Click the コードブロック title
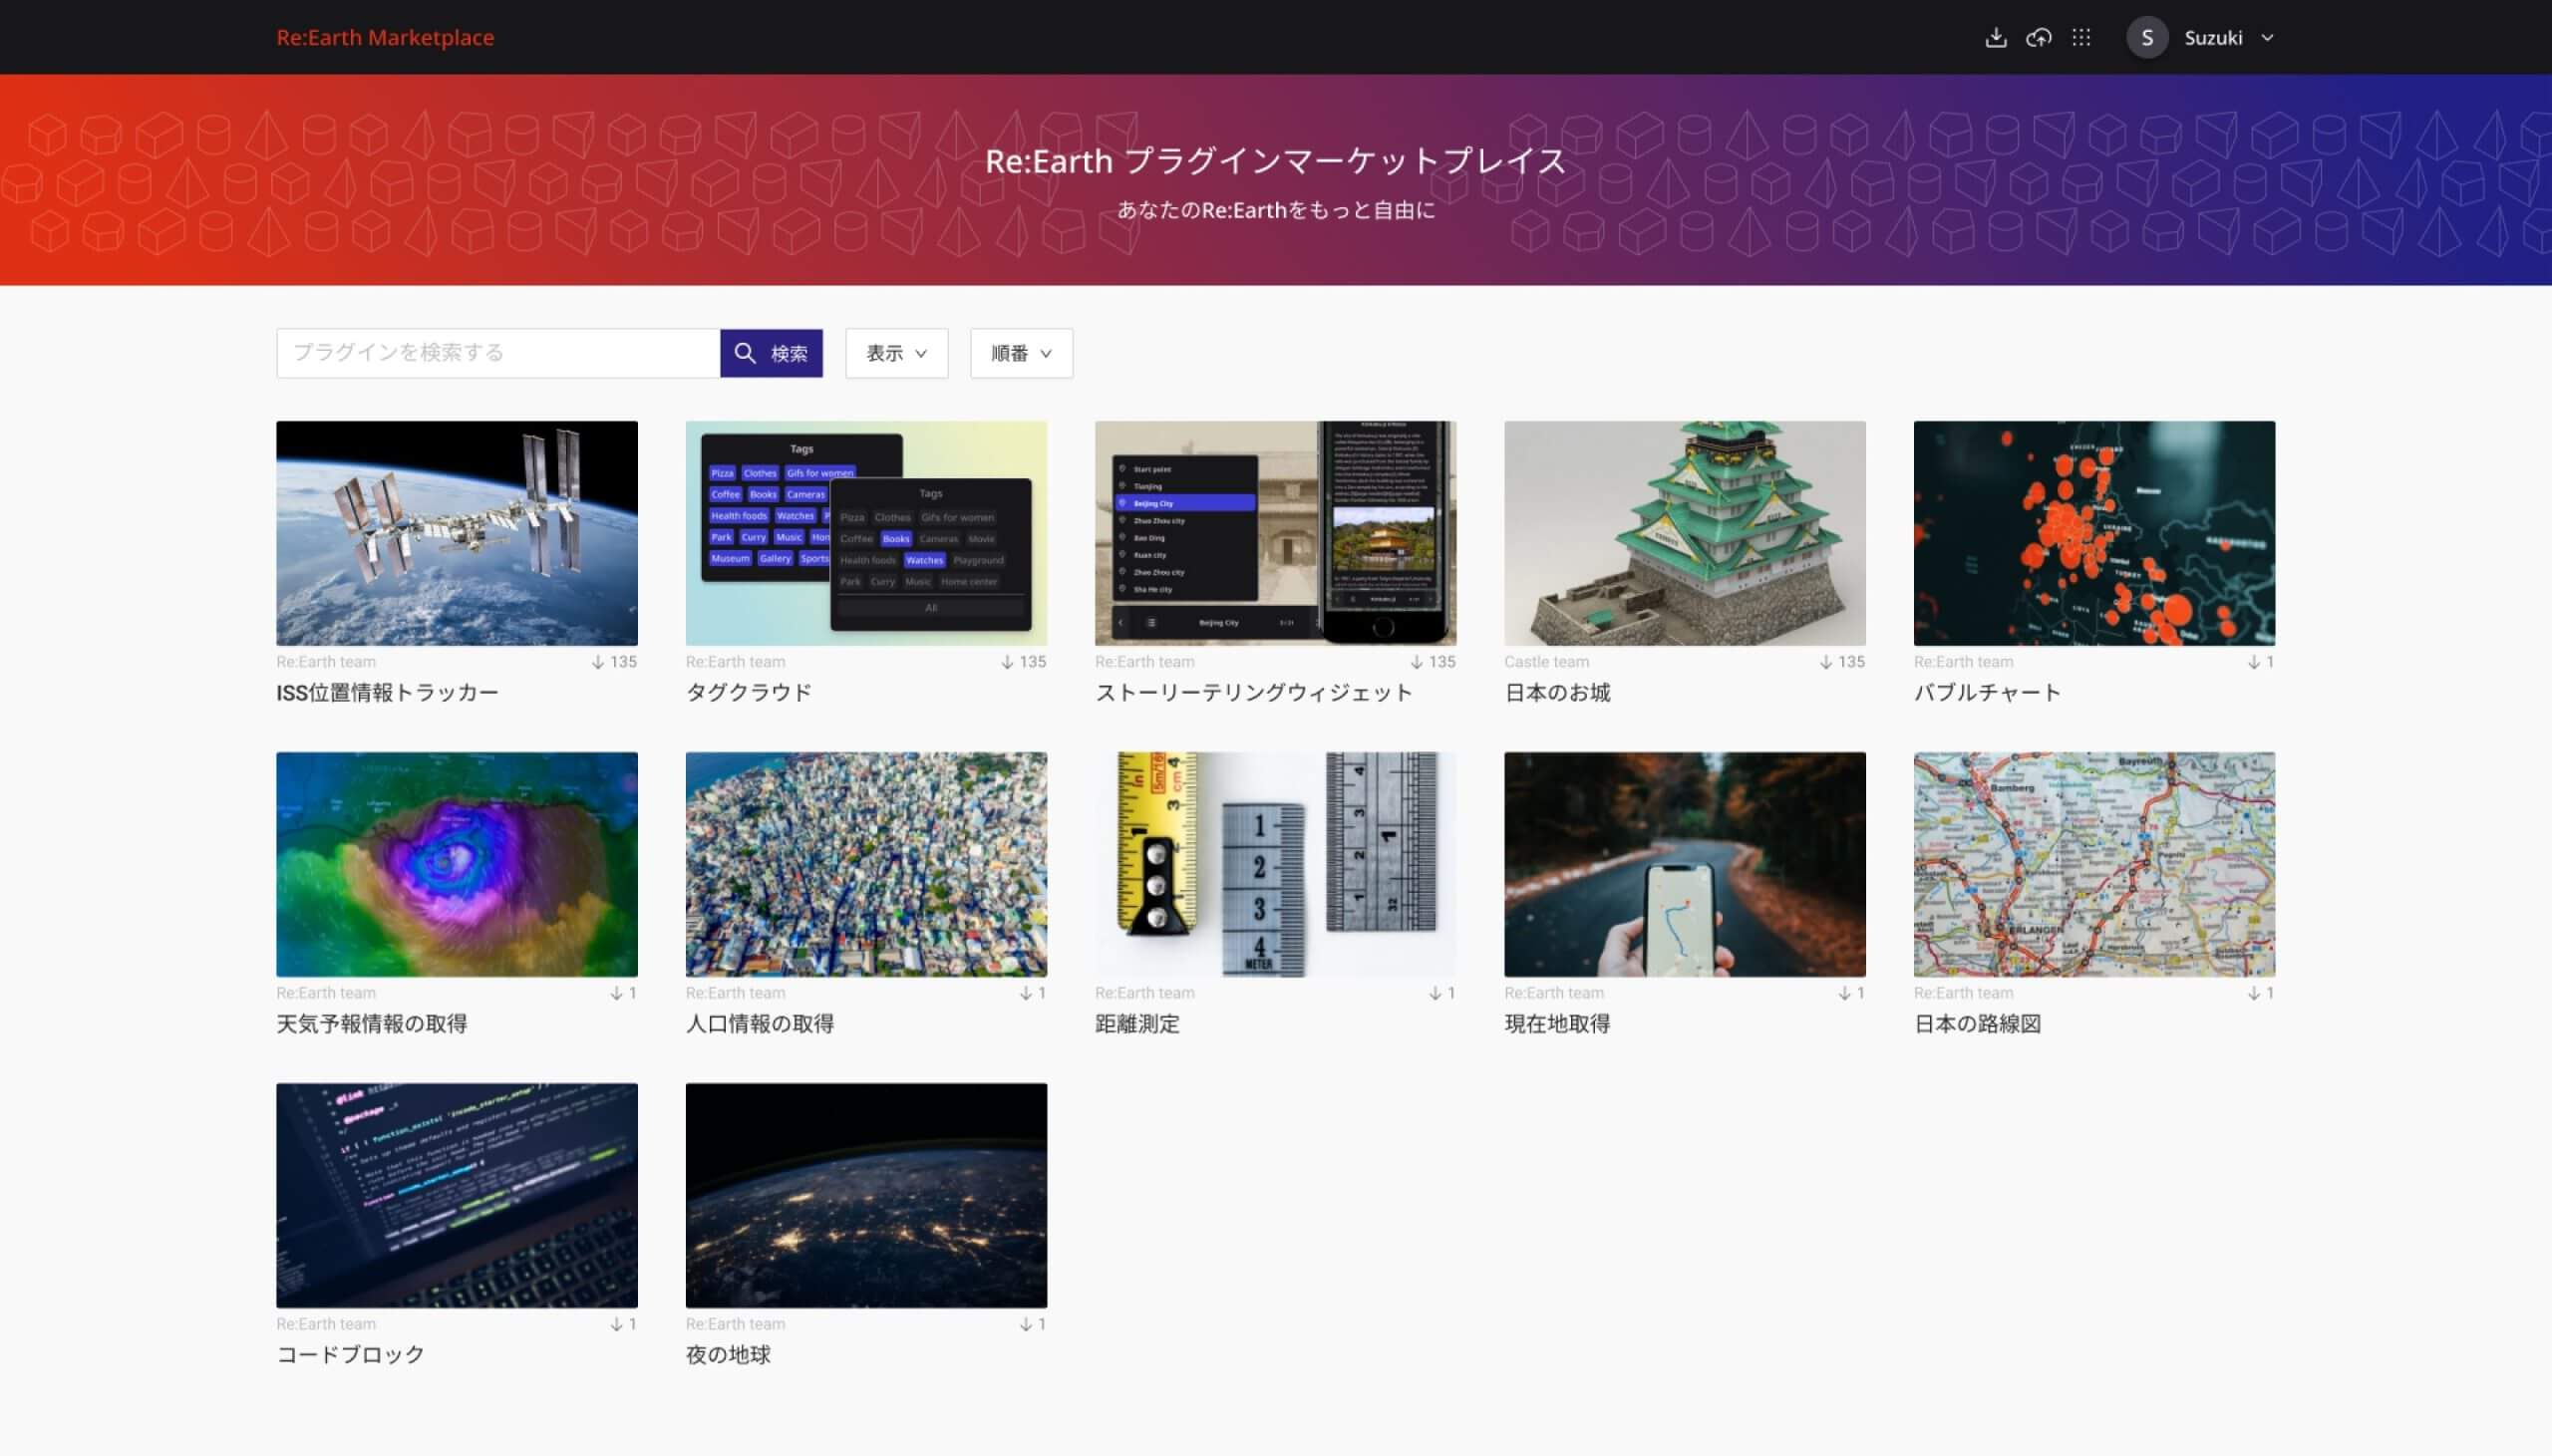The image size is (2552, 1456). coord(350,1354)
